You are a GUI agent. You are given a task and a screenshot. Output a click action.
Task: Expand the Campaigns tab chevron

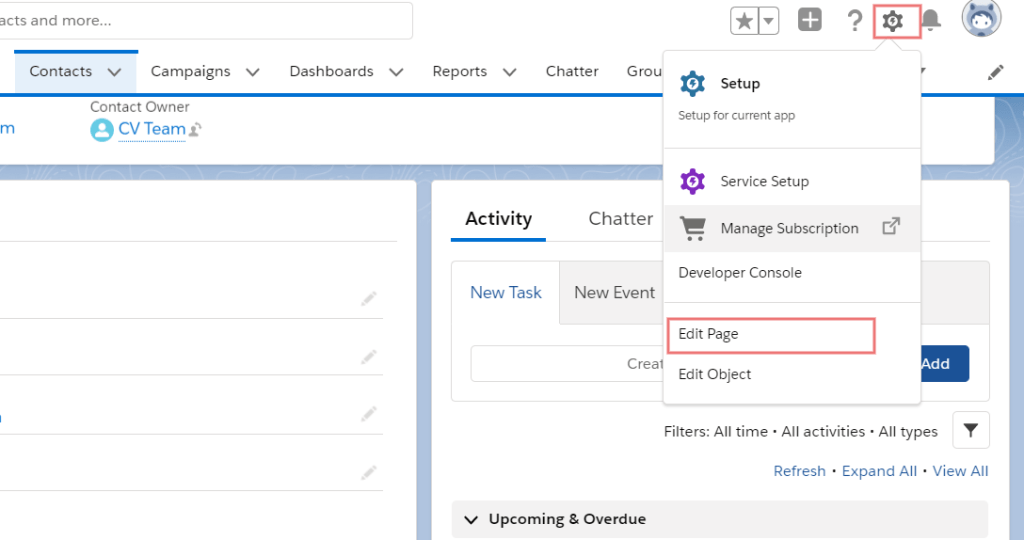point(253,72)
